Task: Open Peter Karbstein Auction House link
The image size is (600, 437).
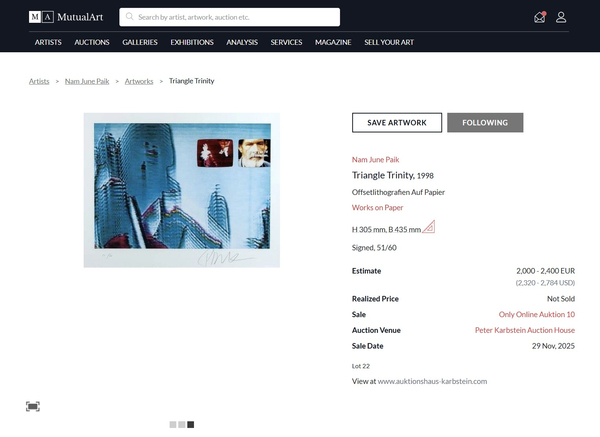Action: 524,330
